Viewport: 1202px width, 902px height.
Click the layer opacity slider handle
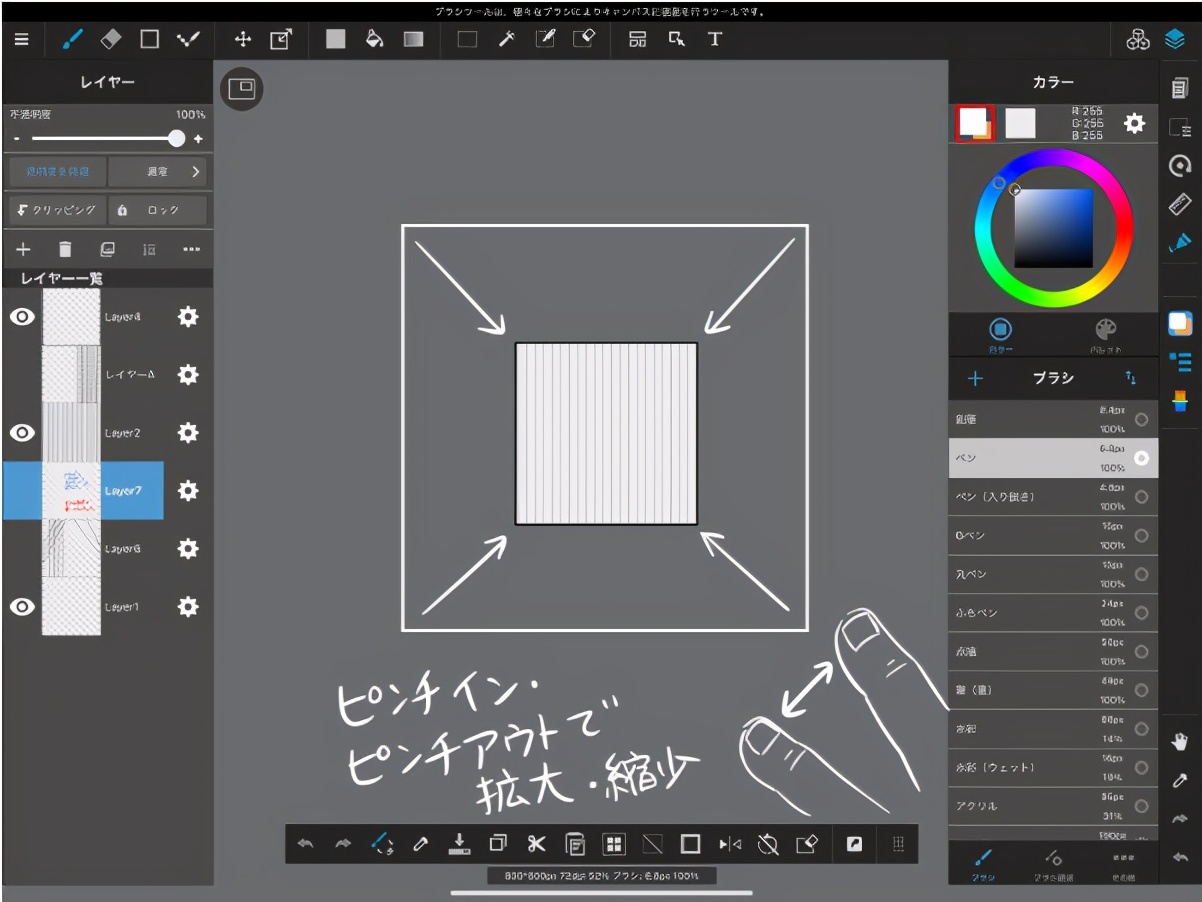click(177, 139)
